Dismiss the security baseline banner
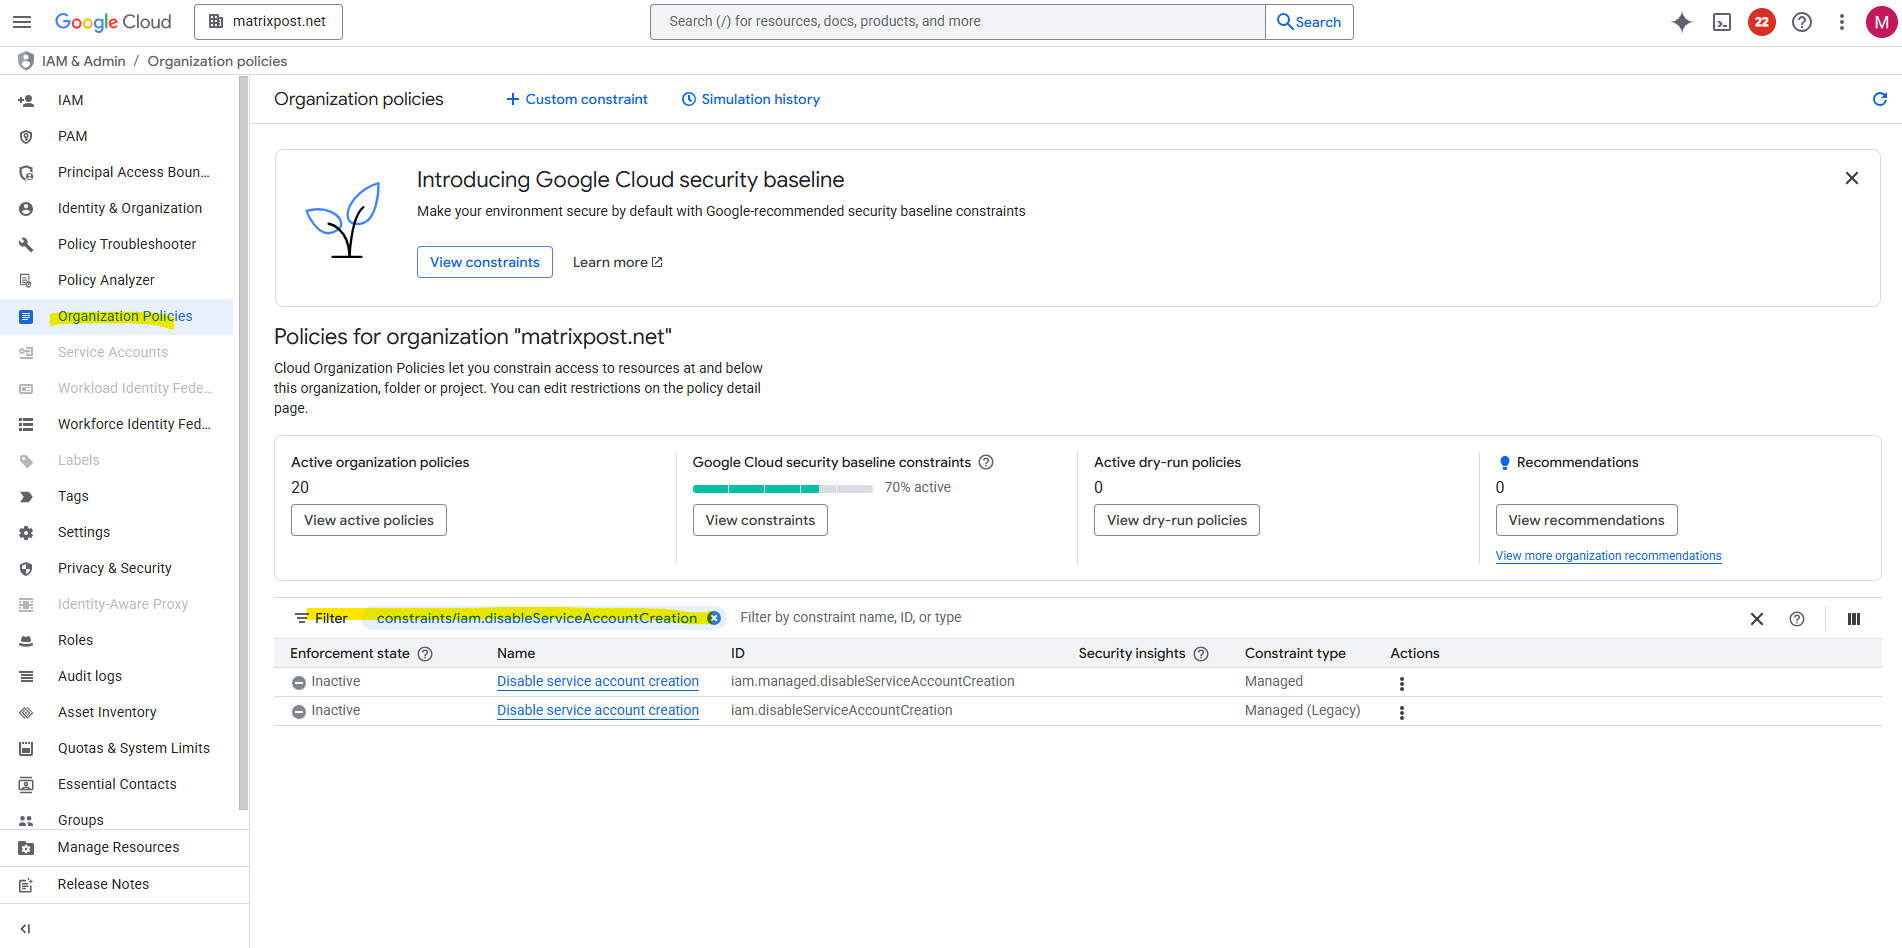Screen dimensions: 1902x948 (1852, 178)
